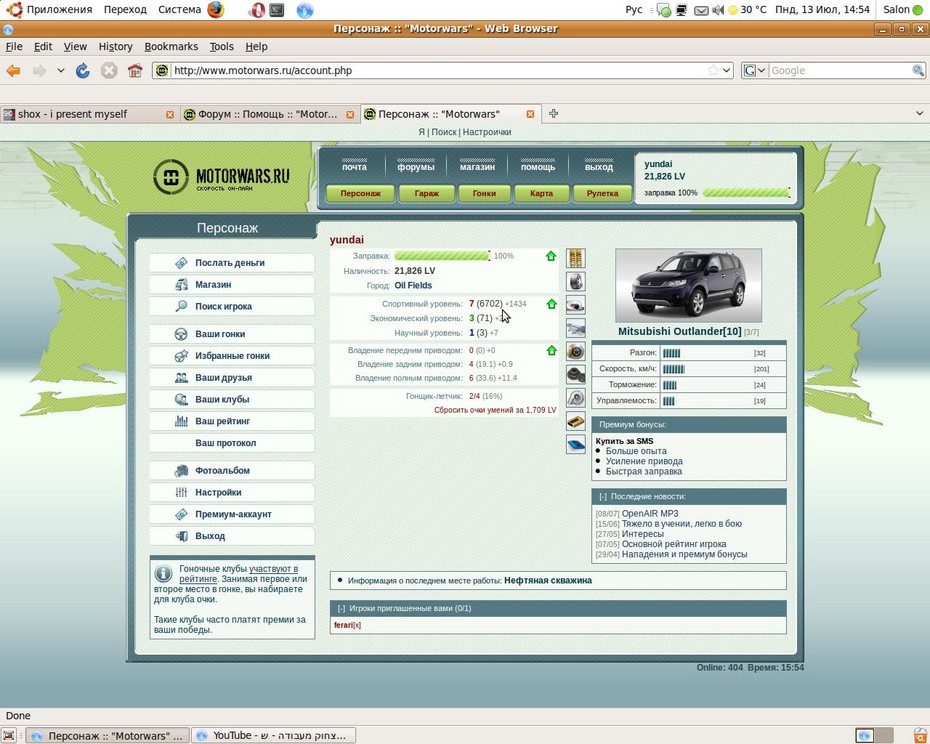Reload the current page
This screenshot has height=744, width=930.
tap(82, 71)
